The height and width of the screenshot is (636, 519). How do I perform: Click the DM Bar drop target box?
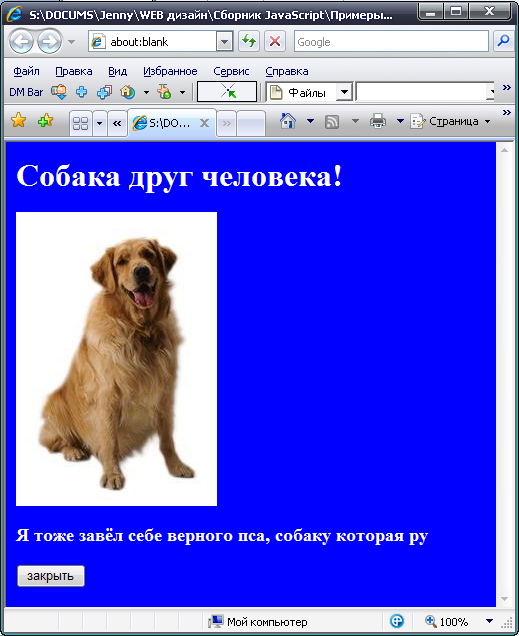(227, 92)
